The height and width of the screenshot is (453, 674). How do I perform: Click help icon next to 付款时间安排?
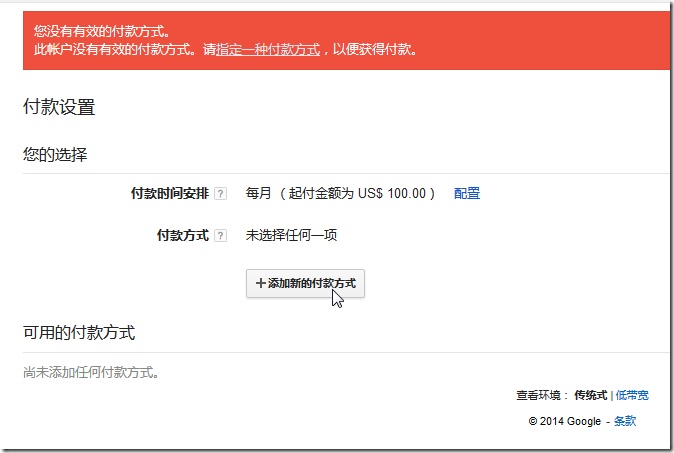point(220,194)
